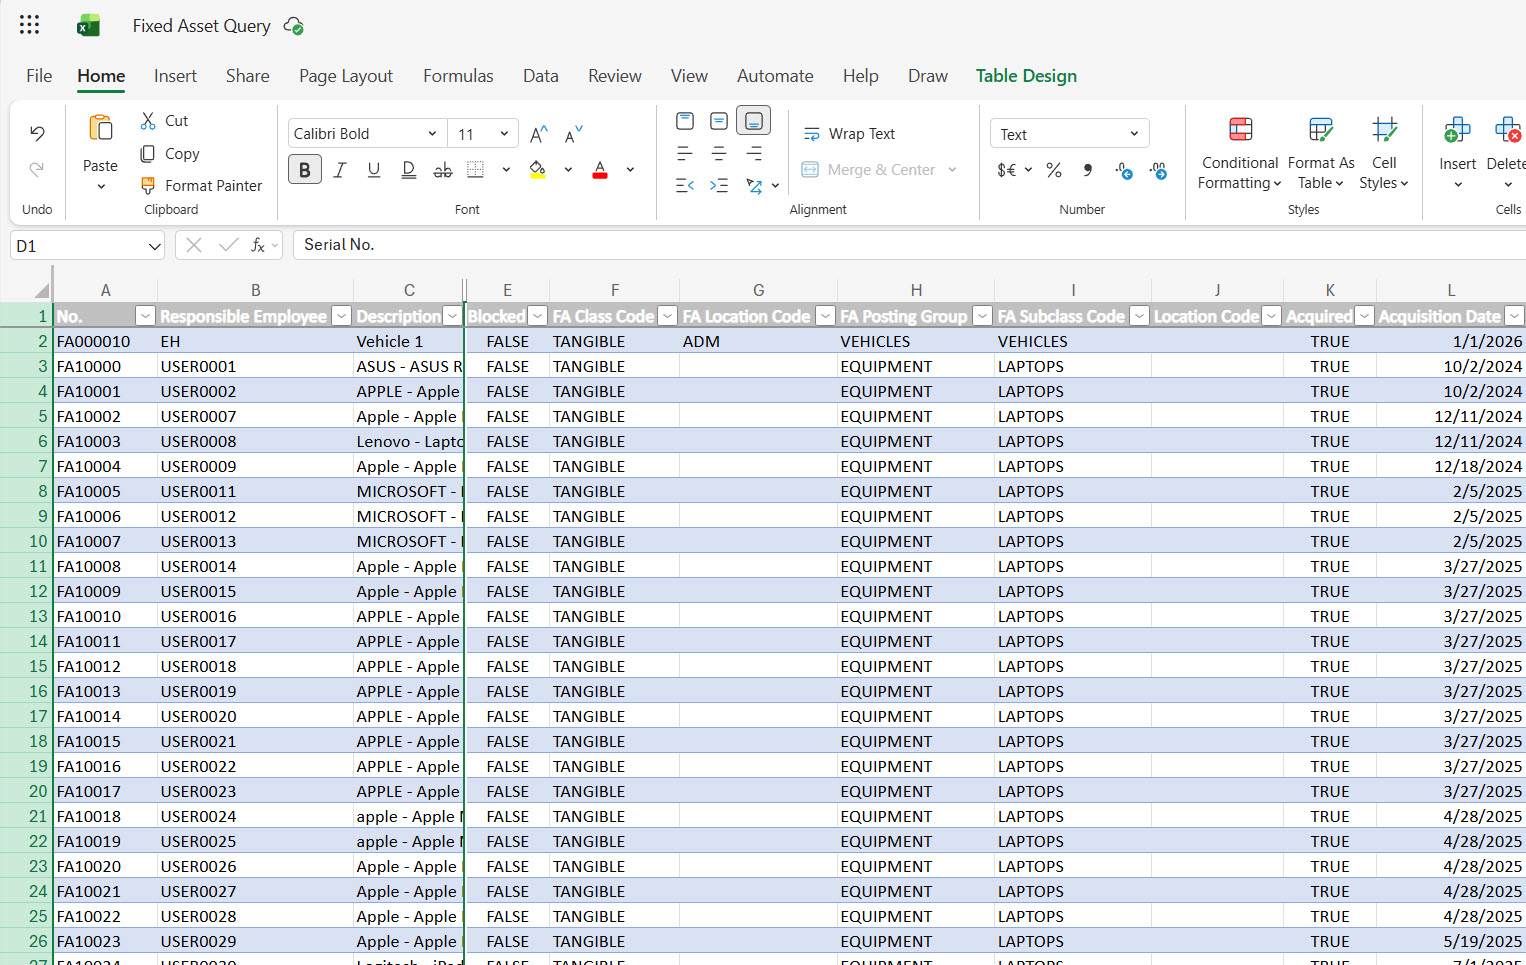Click the Format Painter icon
Screen dimensions: 1526x965
148,186
